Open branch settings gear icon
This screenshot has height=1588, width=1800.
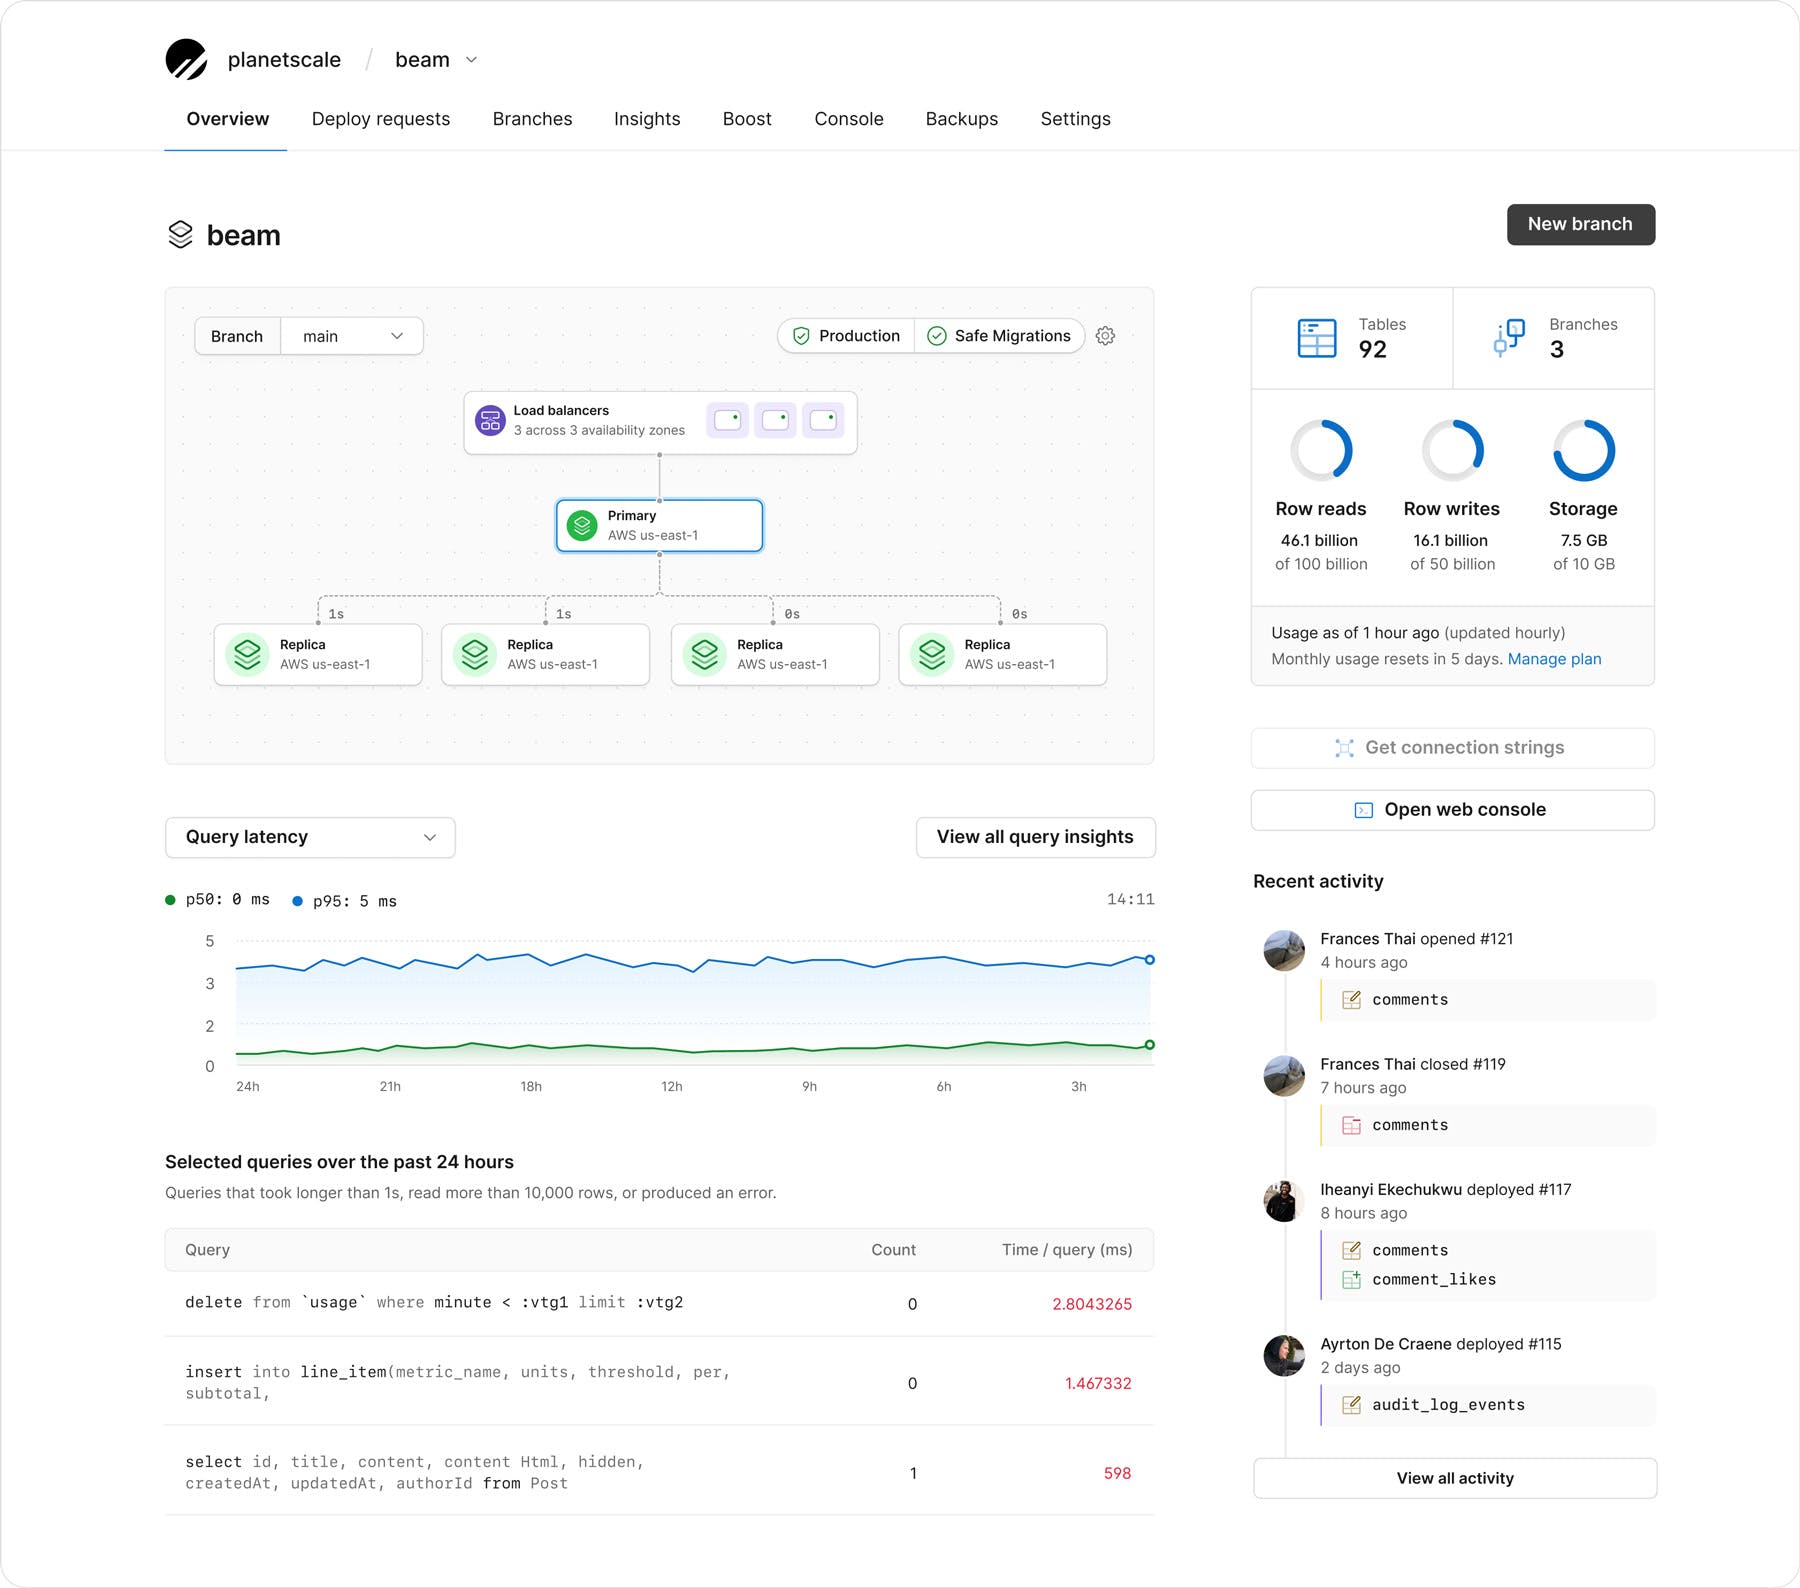click(1105, 336)
